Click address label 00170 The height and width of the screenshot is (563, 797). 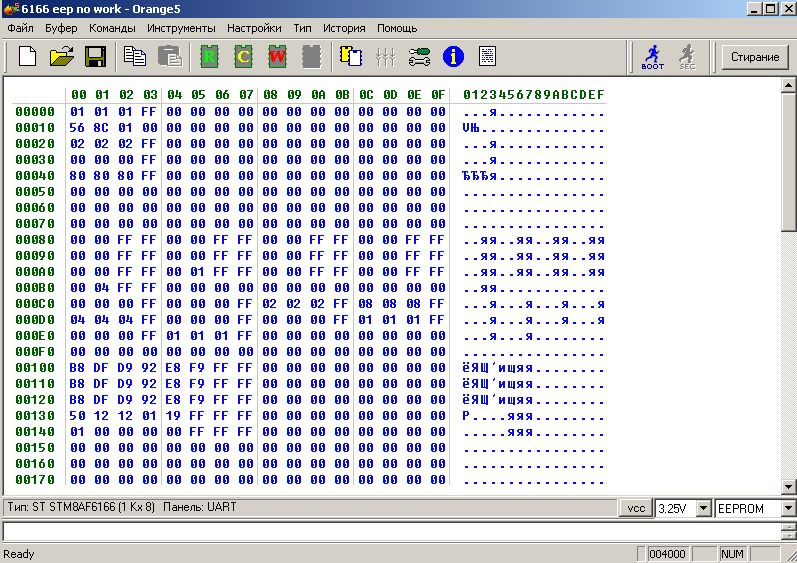pyautogui.click(x=35, y=480)
